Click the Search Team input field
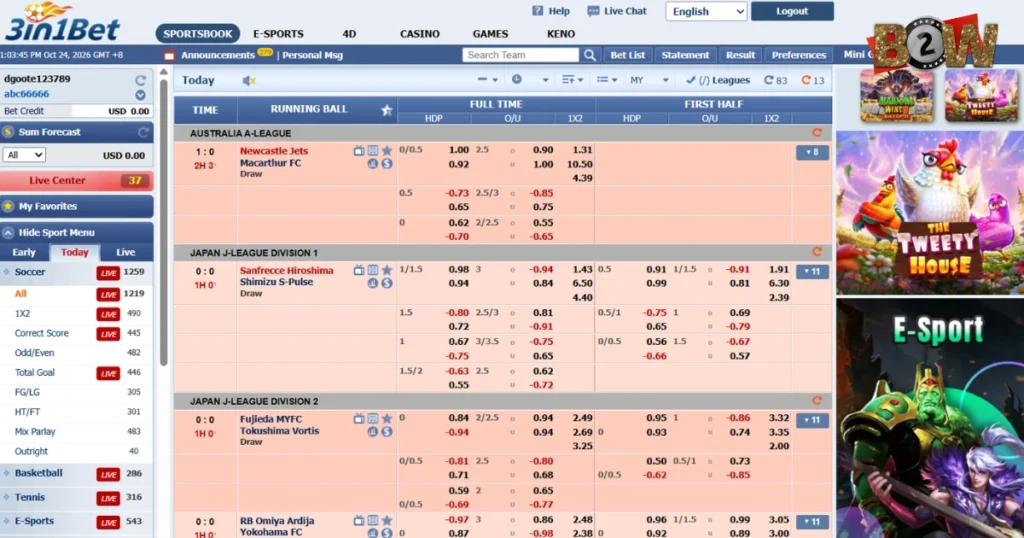The image size is (1024, 538). tap(520, 55)
